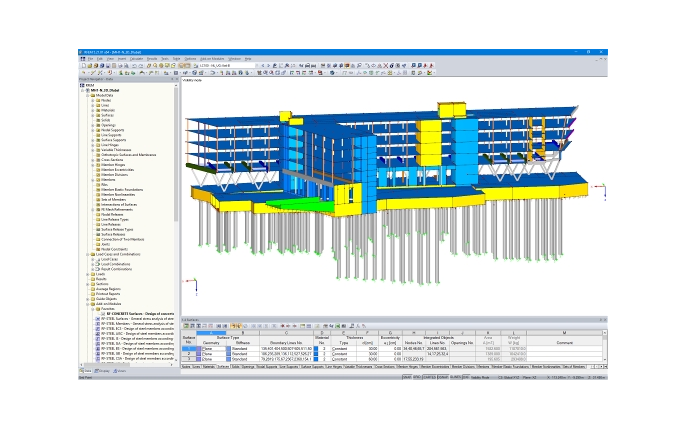Open the Help menu

248,59
